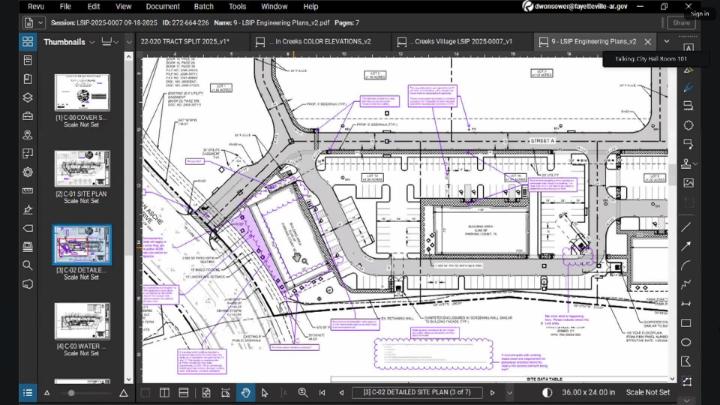The width and height of the screenshot is (720, 405).
Task: Open the Search panel magnifier icon
Action: point(28,265)
